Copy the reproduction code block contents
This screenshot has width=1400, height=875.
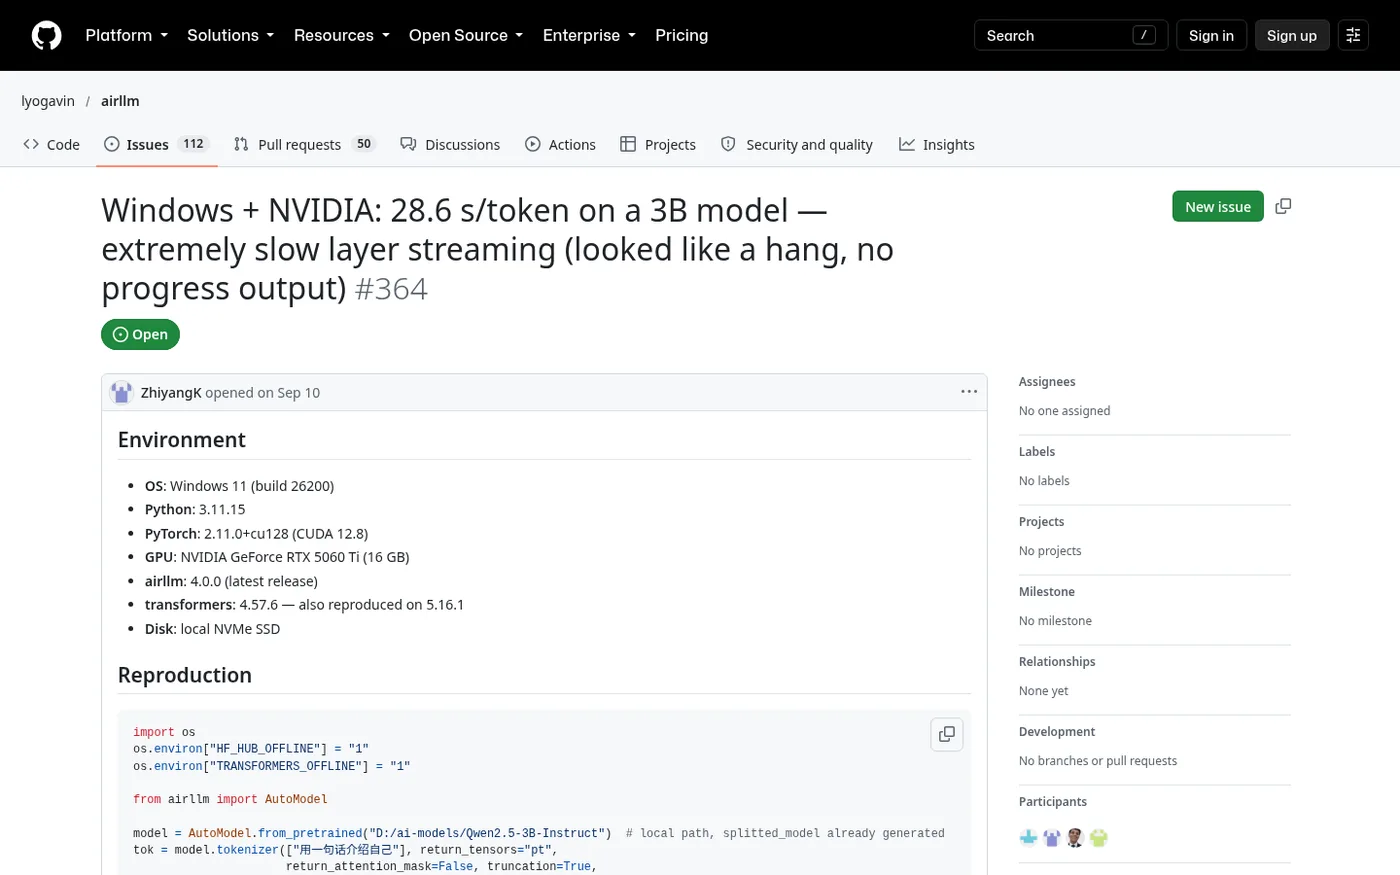tap(947, 734)
